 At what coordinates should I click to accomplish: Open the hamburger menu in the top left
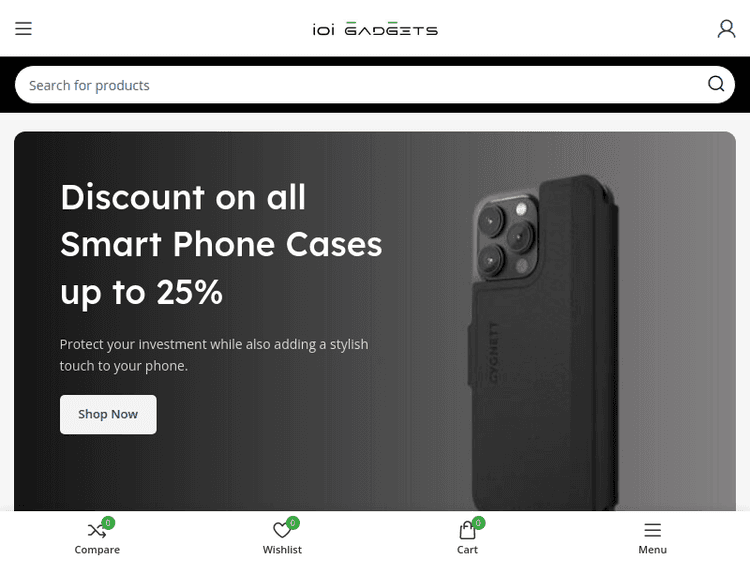pyautogui.click(x=23, y=29)
